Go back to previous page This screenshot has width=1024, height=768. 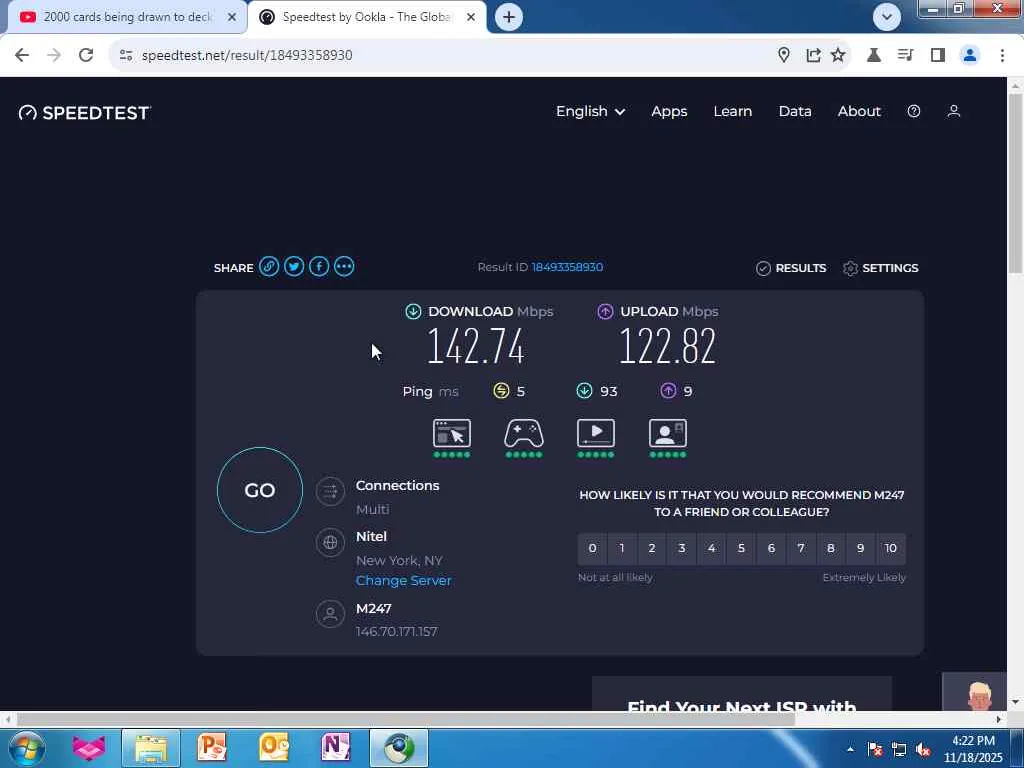point(22,55)
